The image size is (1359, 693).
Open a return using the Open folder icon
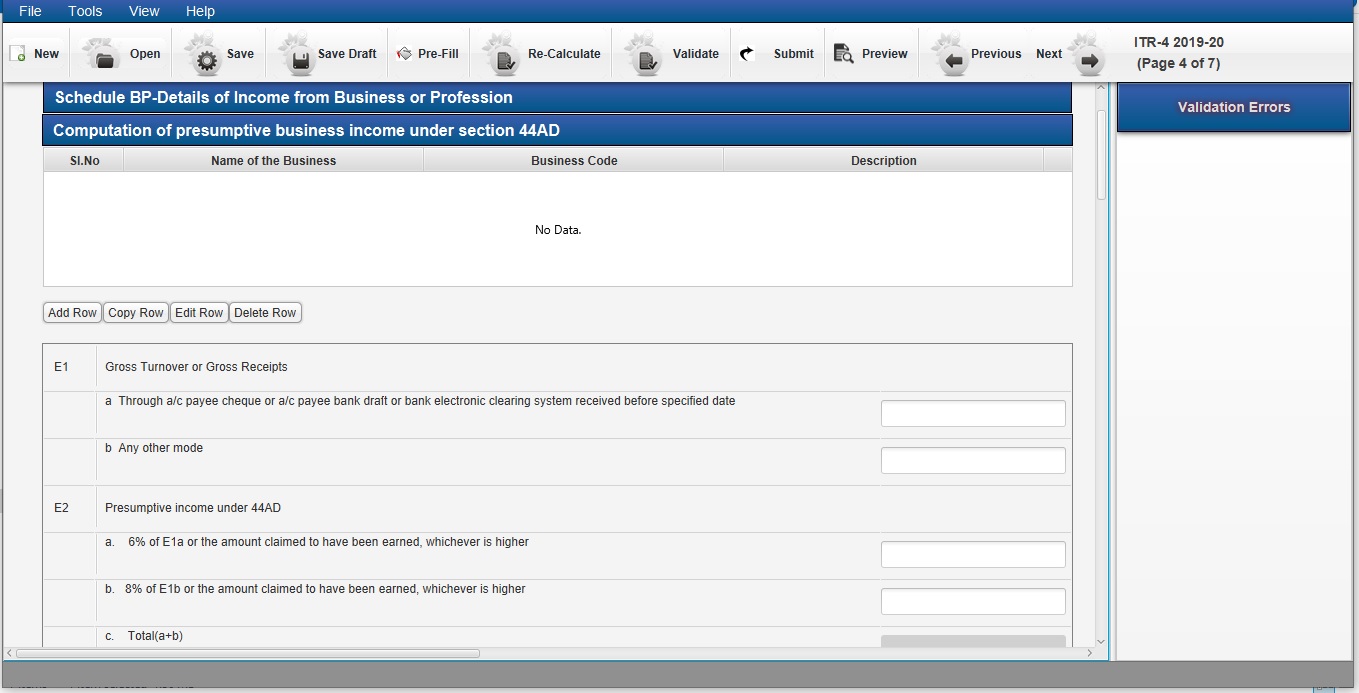pyautogui.click(x=103, y=55)
